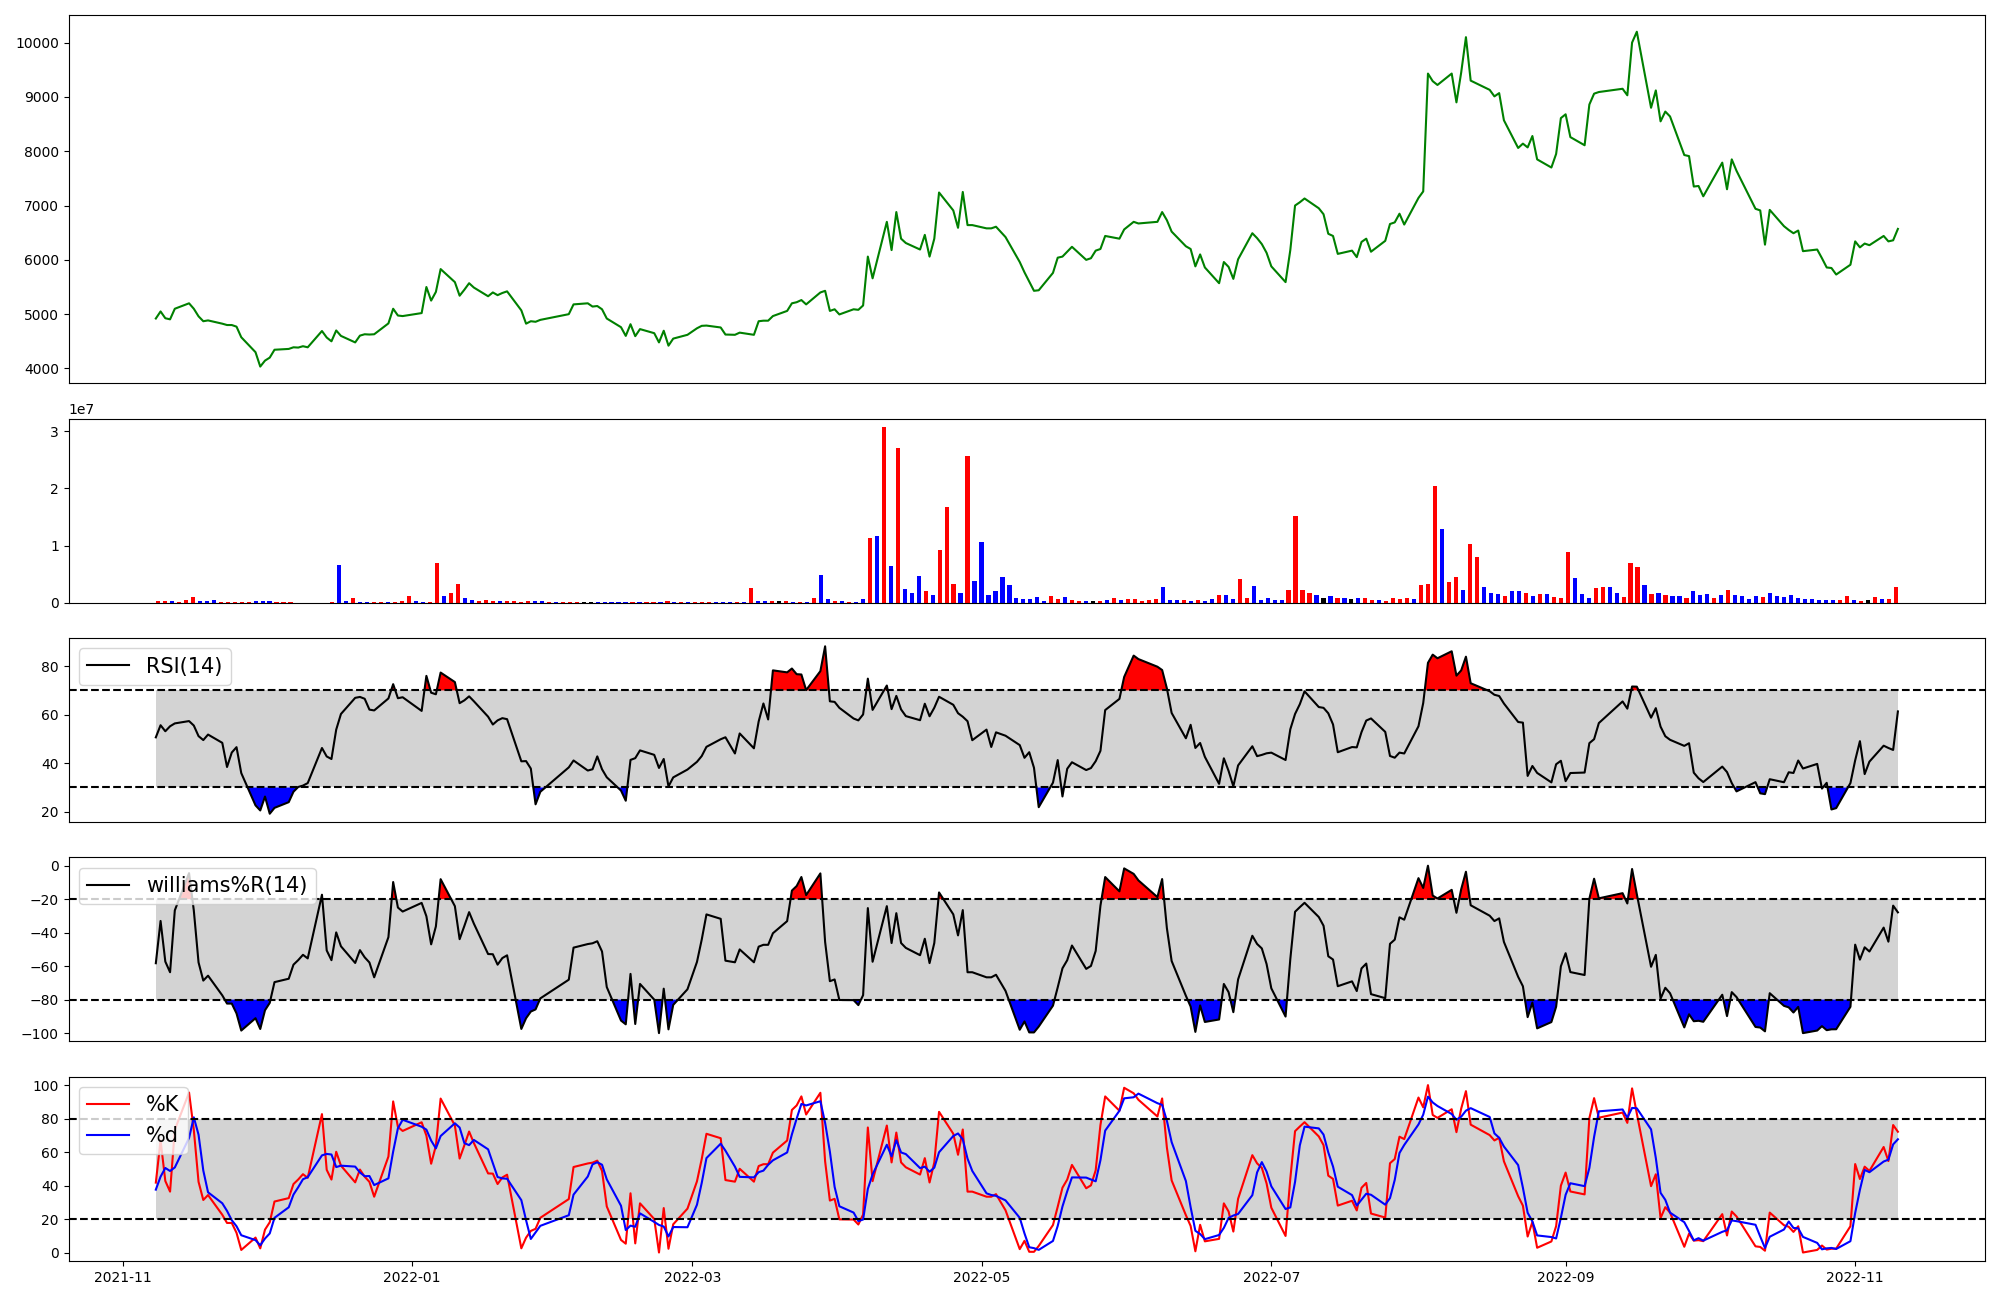Click the red %K legend line sample
This screenshot has width=2000, height=1300.
coord(109,1104)
